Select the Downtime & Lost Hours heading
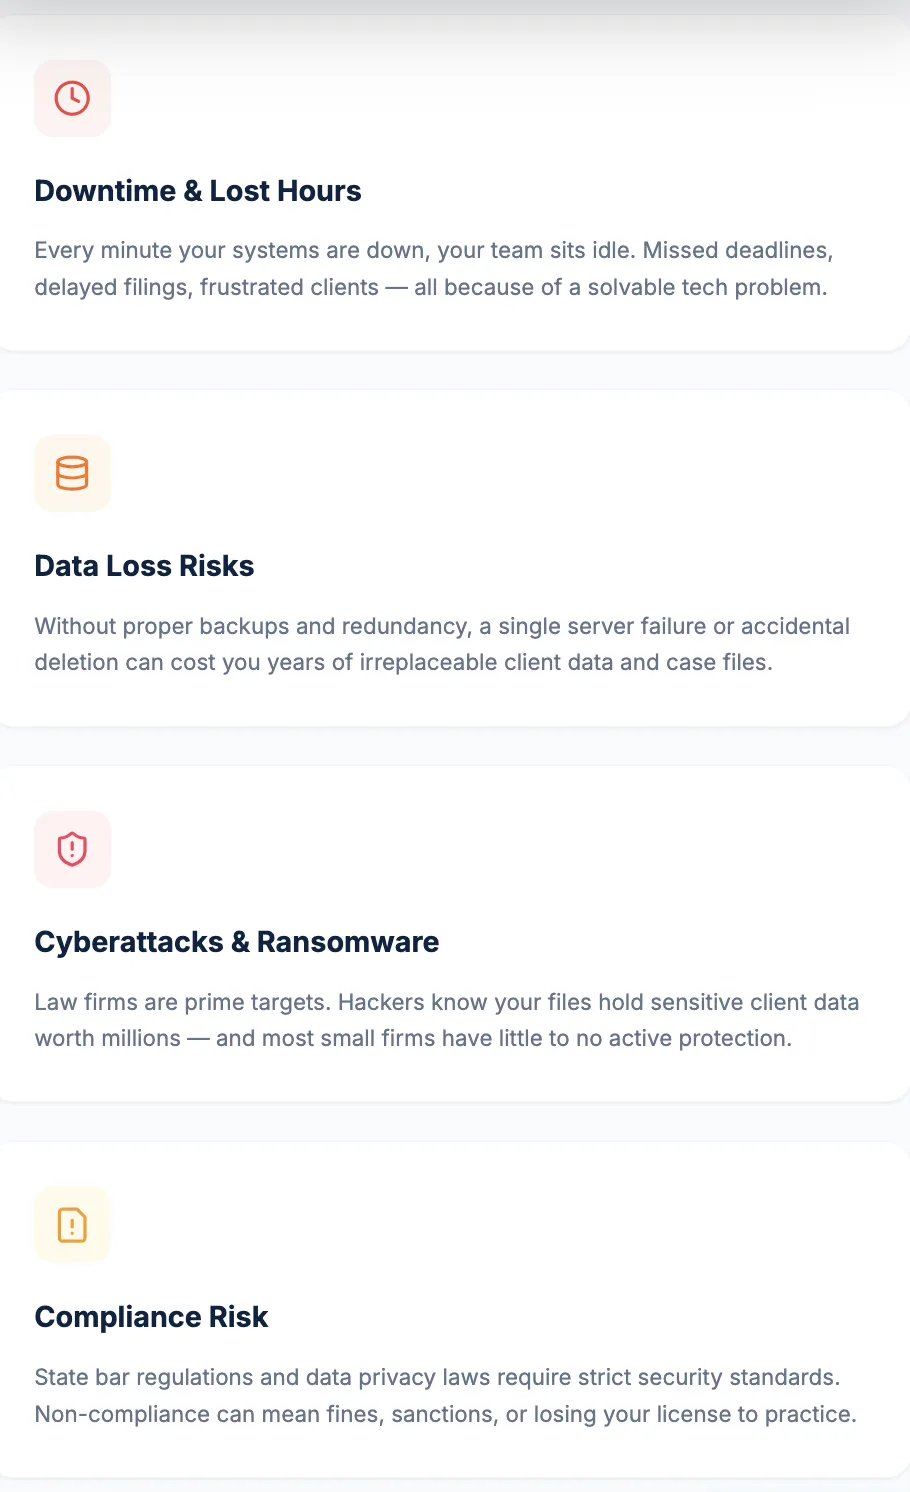This screenshot has height=1492, width=910. pyautogui.click(x=198, y=191)
